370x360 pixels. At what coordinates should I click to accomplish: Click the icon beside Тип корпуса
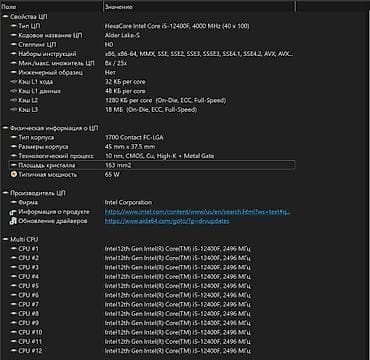(14, 137)
